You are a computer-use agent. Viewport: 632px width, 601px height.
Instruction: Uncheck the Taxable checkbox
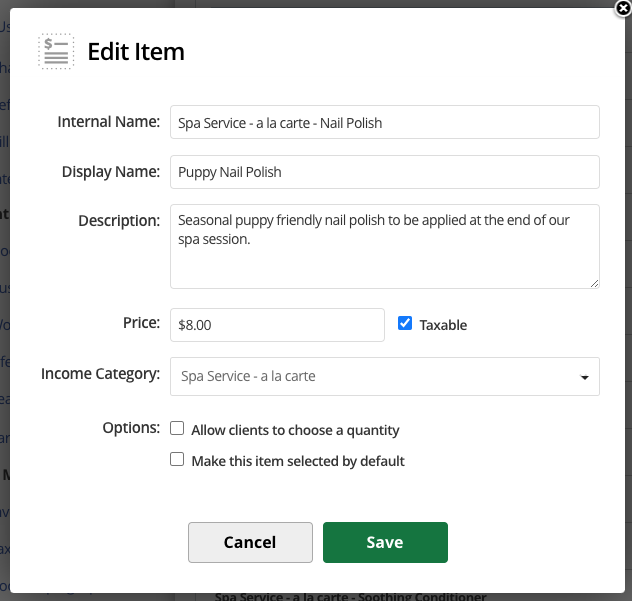coord(405,323)
